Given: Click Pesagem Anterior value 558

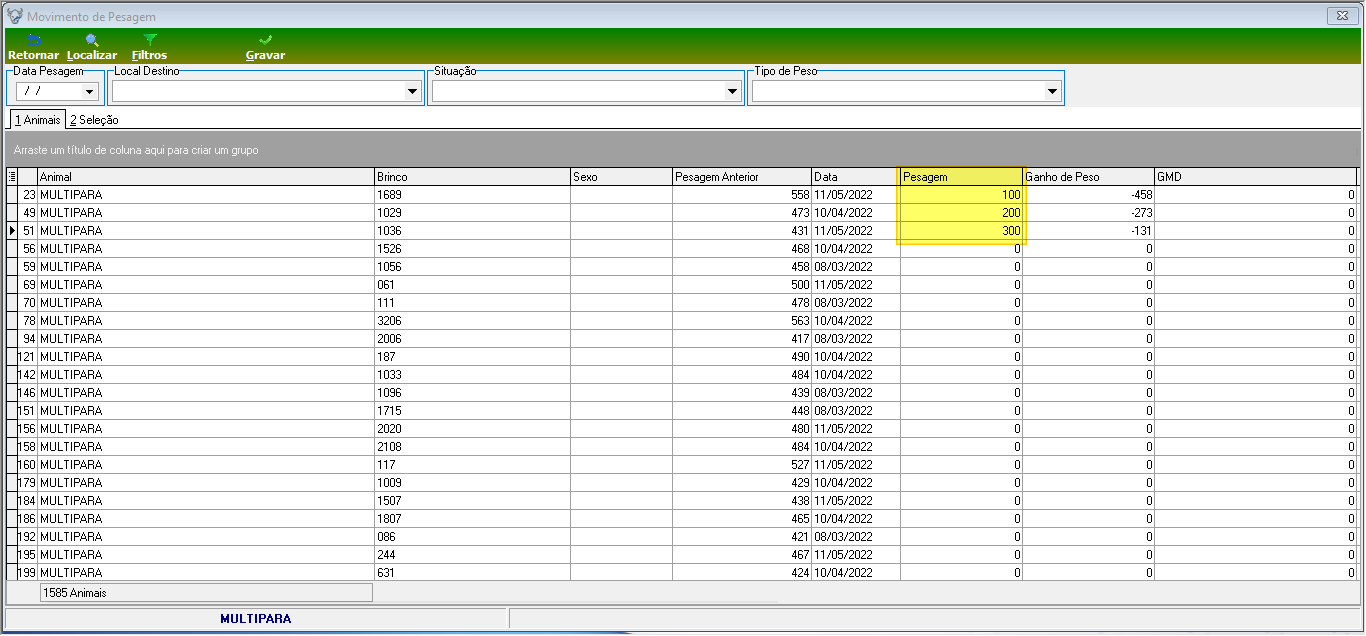Looking at the screenshot, I should click(x=741, y=195).
